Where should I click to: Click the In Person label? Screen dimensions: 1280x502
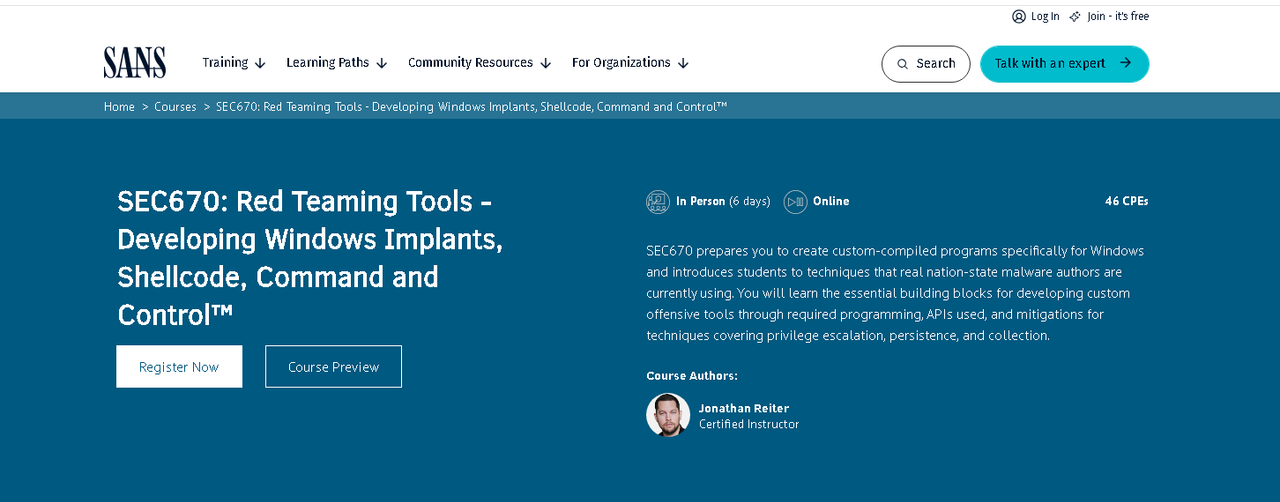[x=700, y=201]
